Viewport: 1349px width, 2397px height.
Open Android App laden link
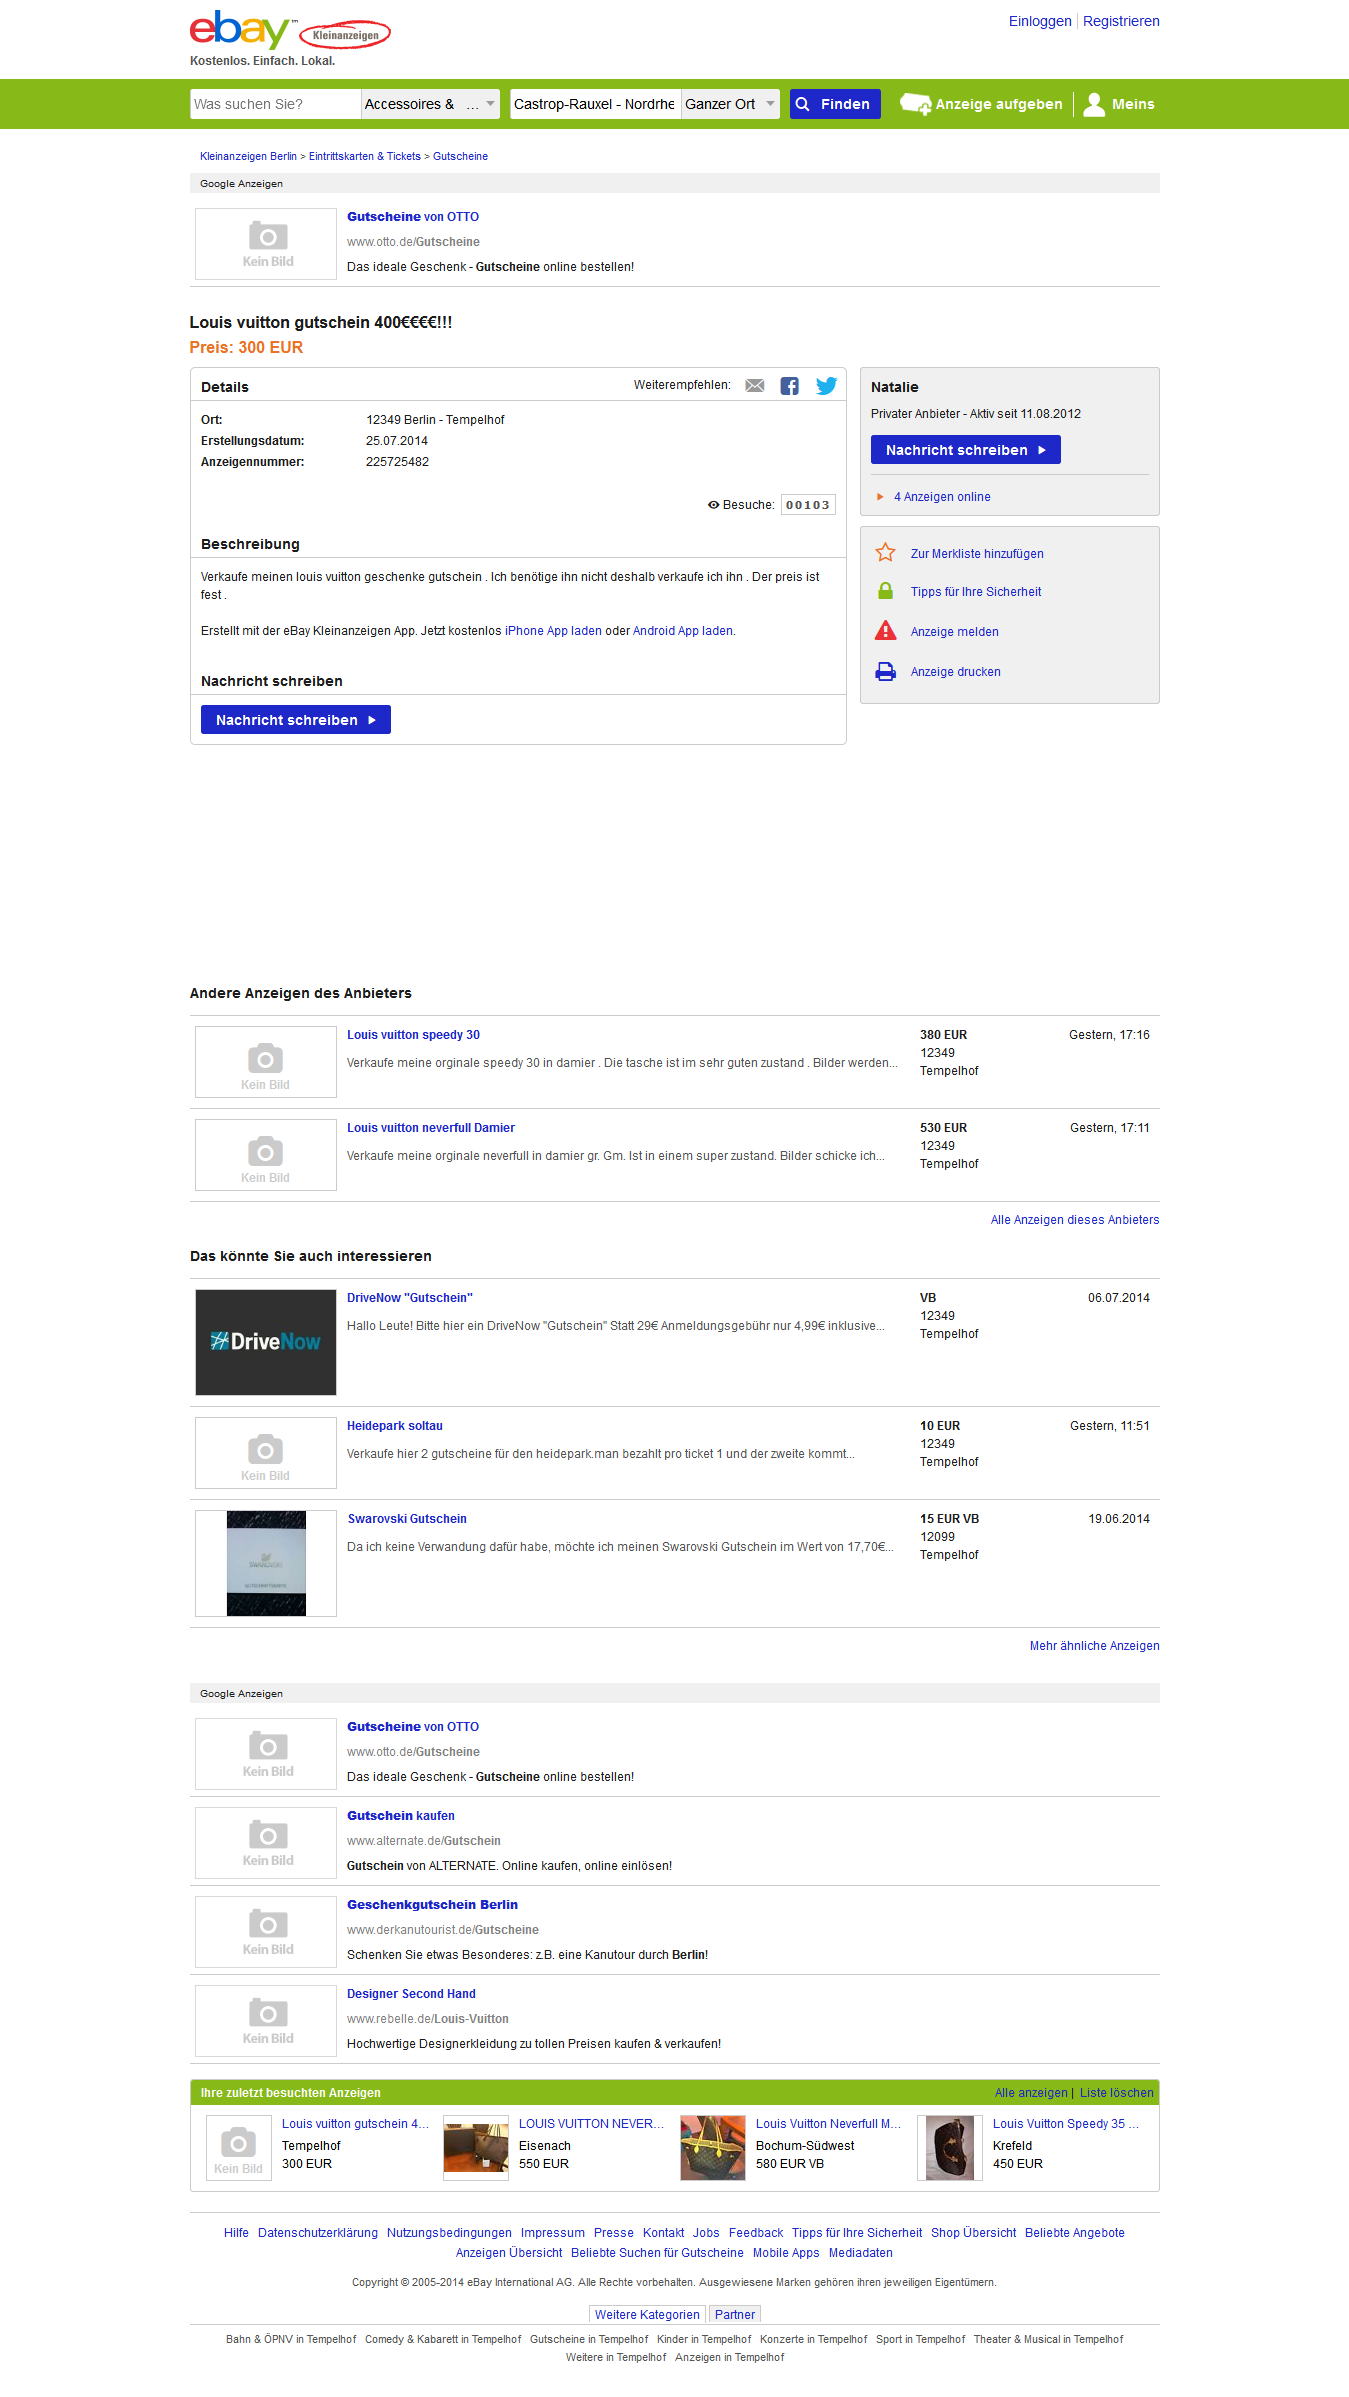683,631
